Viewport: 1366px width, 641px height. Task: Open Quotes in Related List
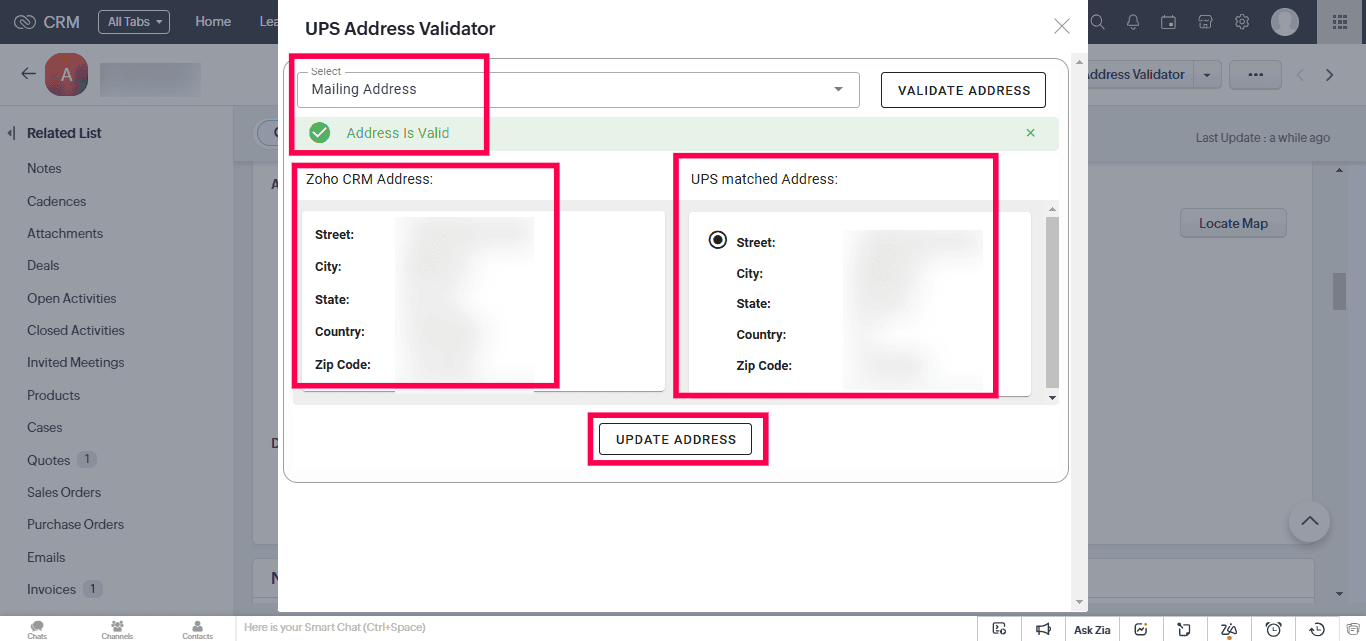tap(48, 460)
